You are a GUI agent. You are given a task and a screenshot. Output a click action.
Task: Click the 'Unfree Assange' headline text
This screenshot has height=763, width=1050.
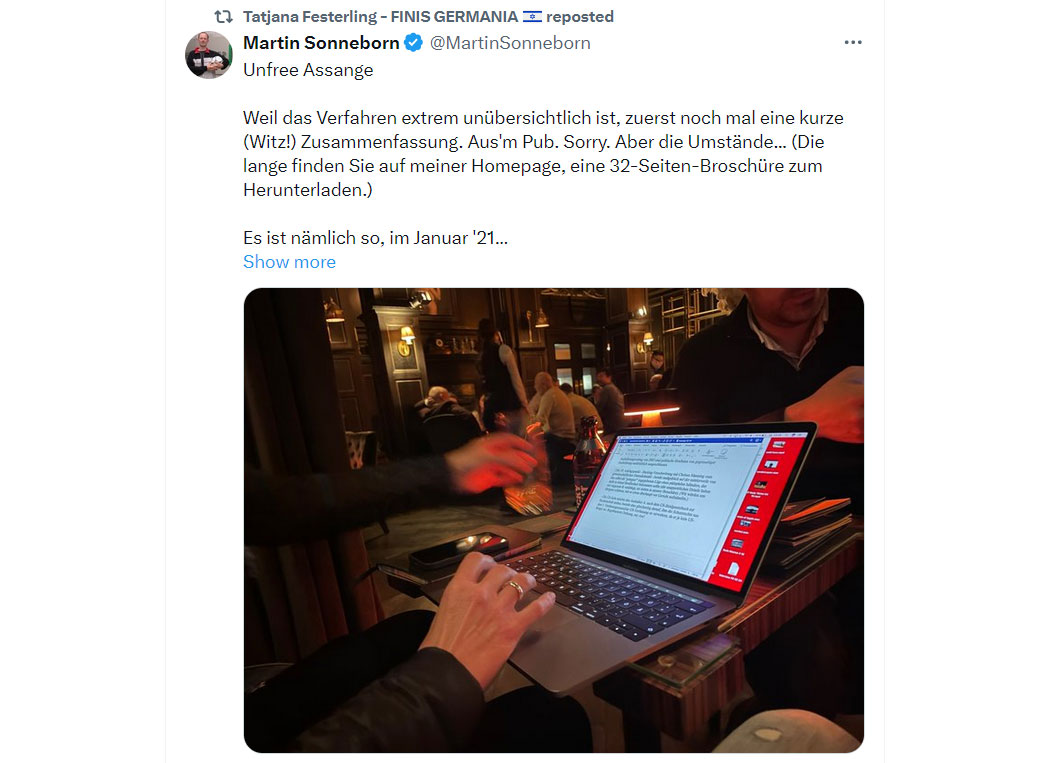(x=308, y=70)
